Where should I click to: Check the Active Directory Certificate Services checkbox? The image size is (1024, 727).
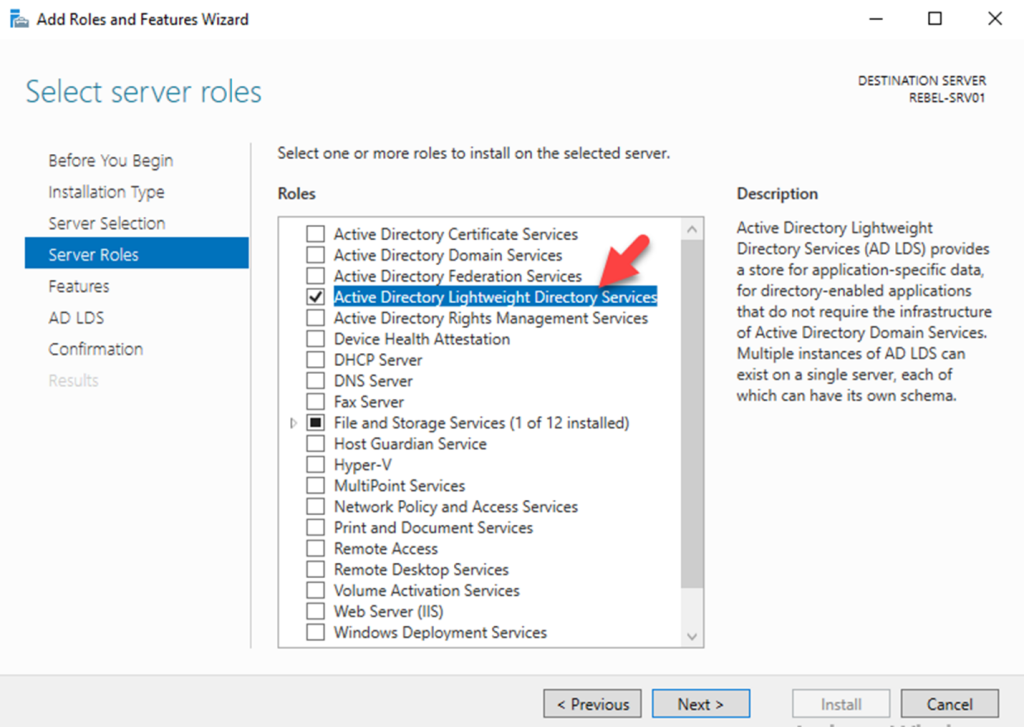(316, 234)
